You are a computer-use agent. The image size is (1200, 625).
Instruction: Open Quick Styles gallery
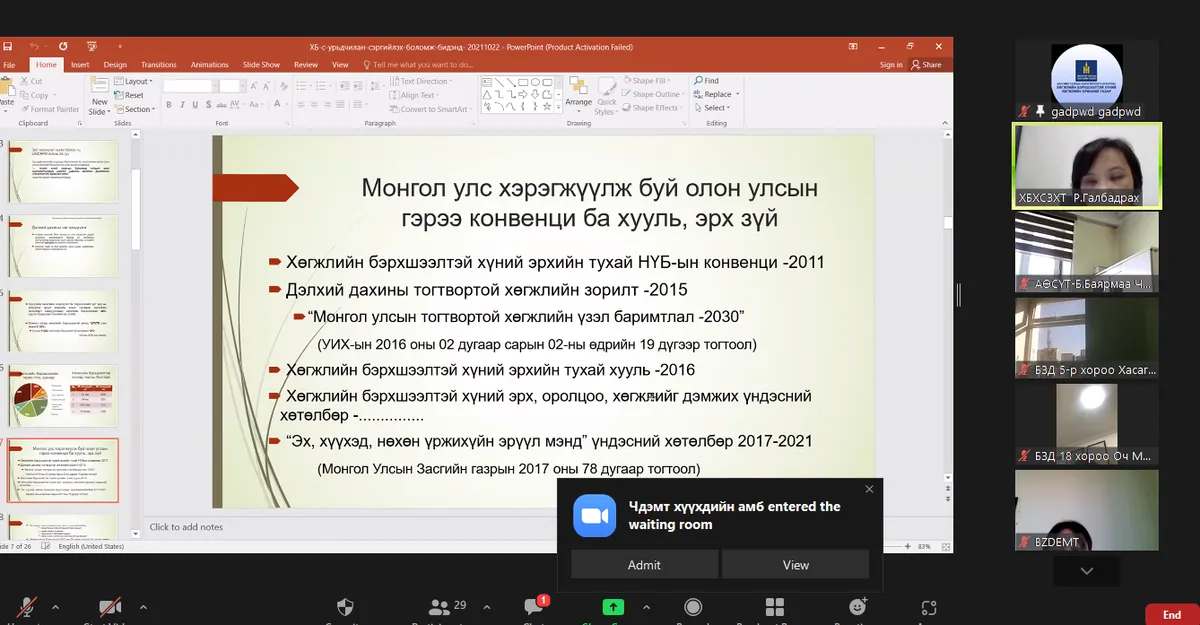(x=607, y=94)
